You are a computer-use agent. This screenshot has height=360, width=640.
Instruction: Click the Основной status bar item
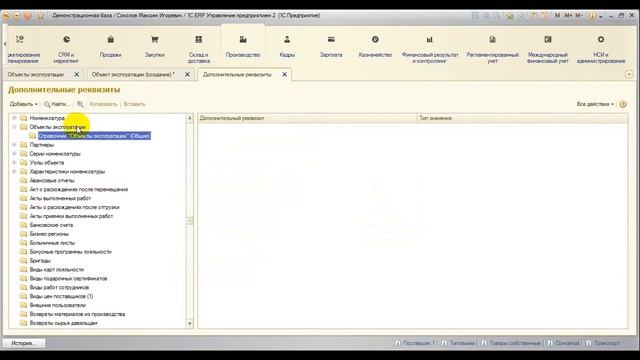point(563,343)
